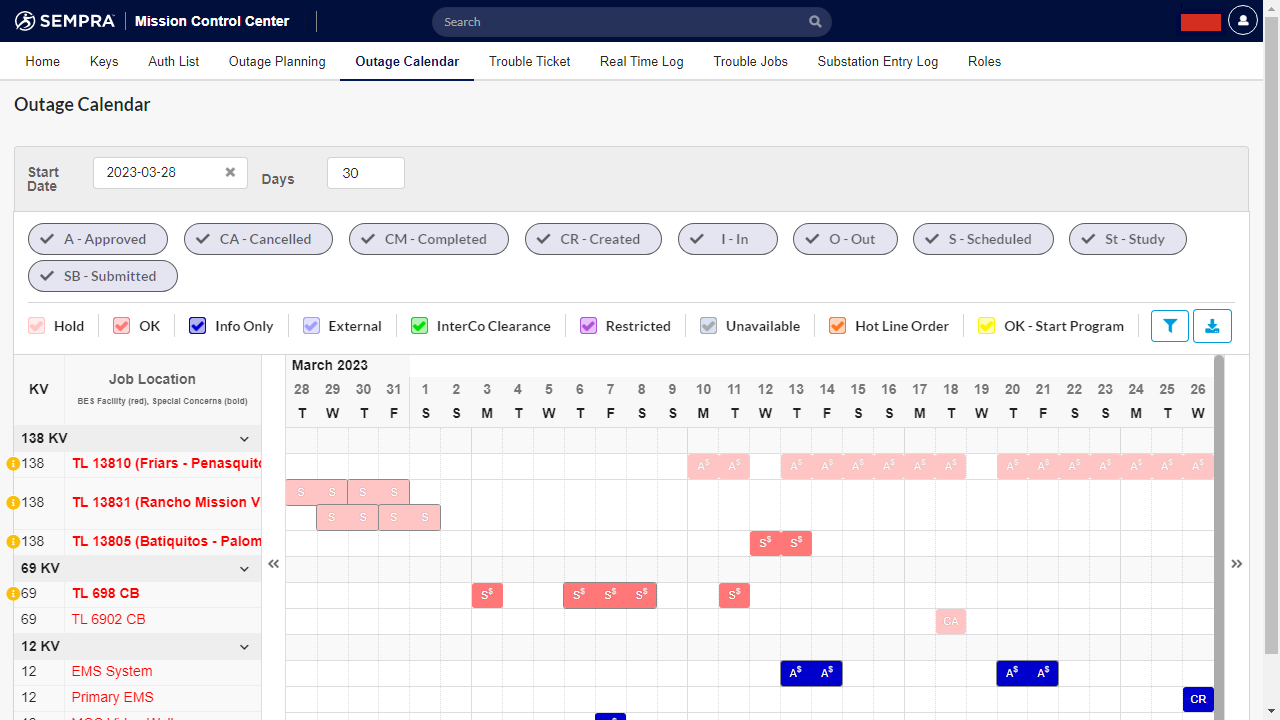1280x720 pixels.
Task: Open the user account icon
Action: (x=1242, y=20)
